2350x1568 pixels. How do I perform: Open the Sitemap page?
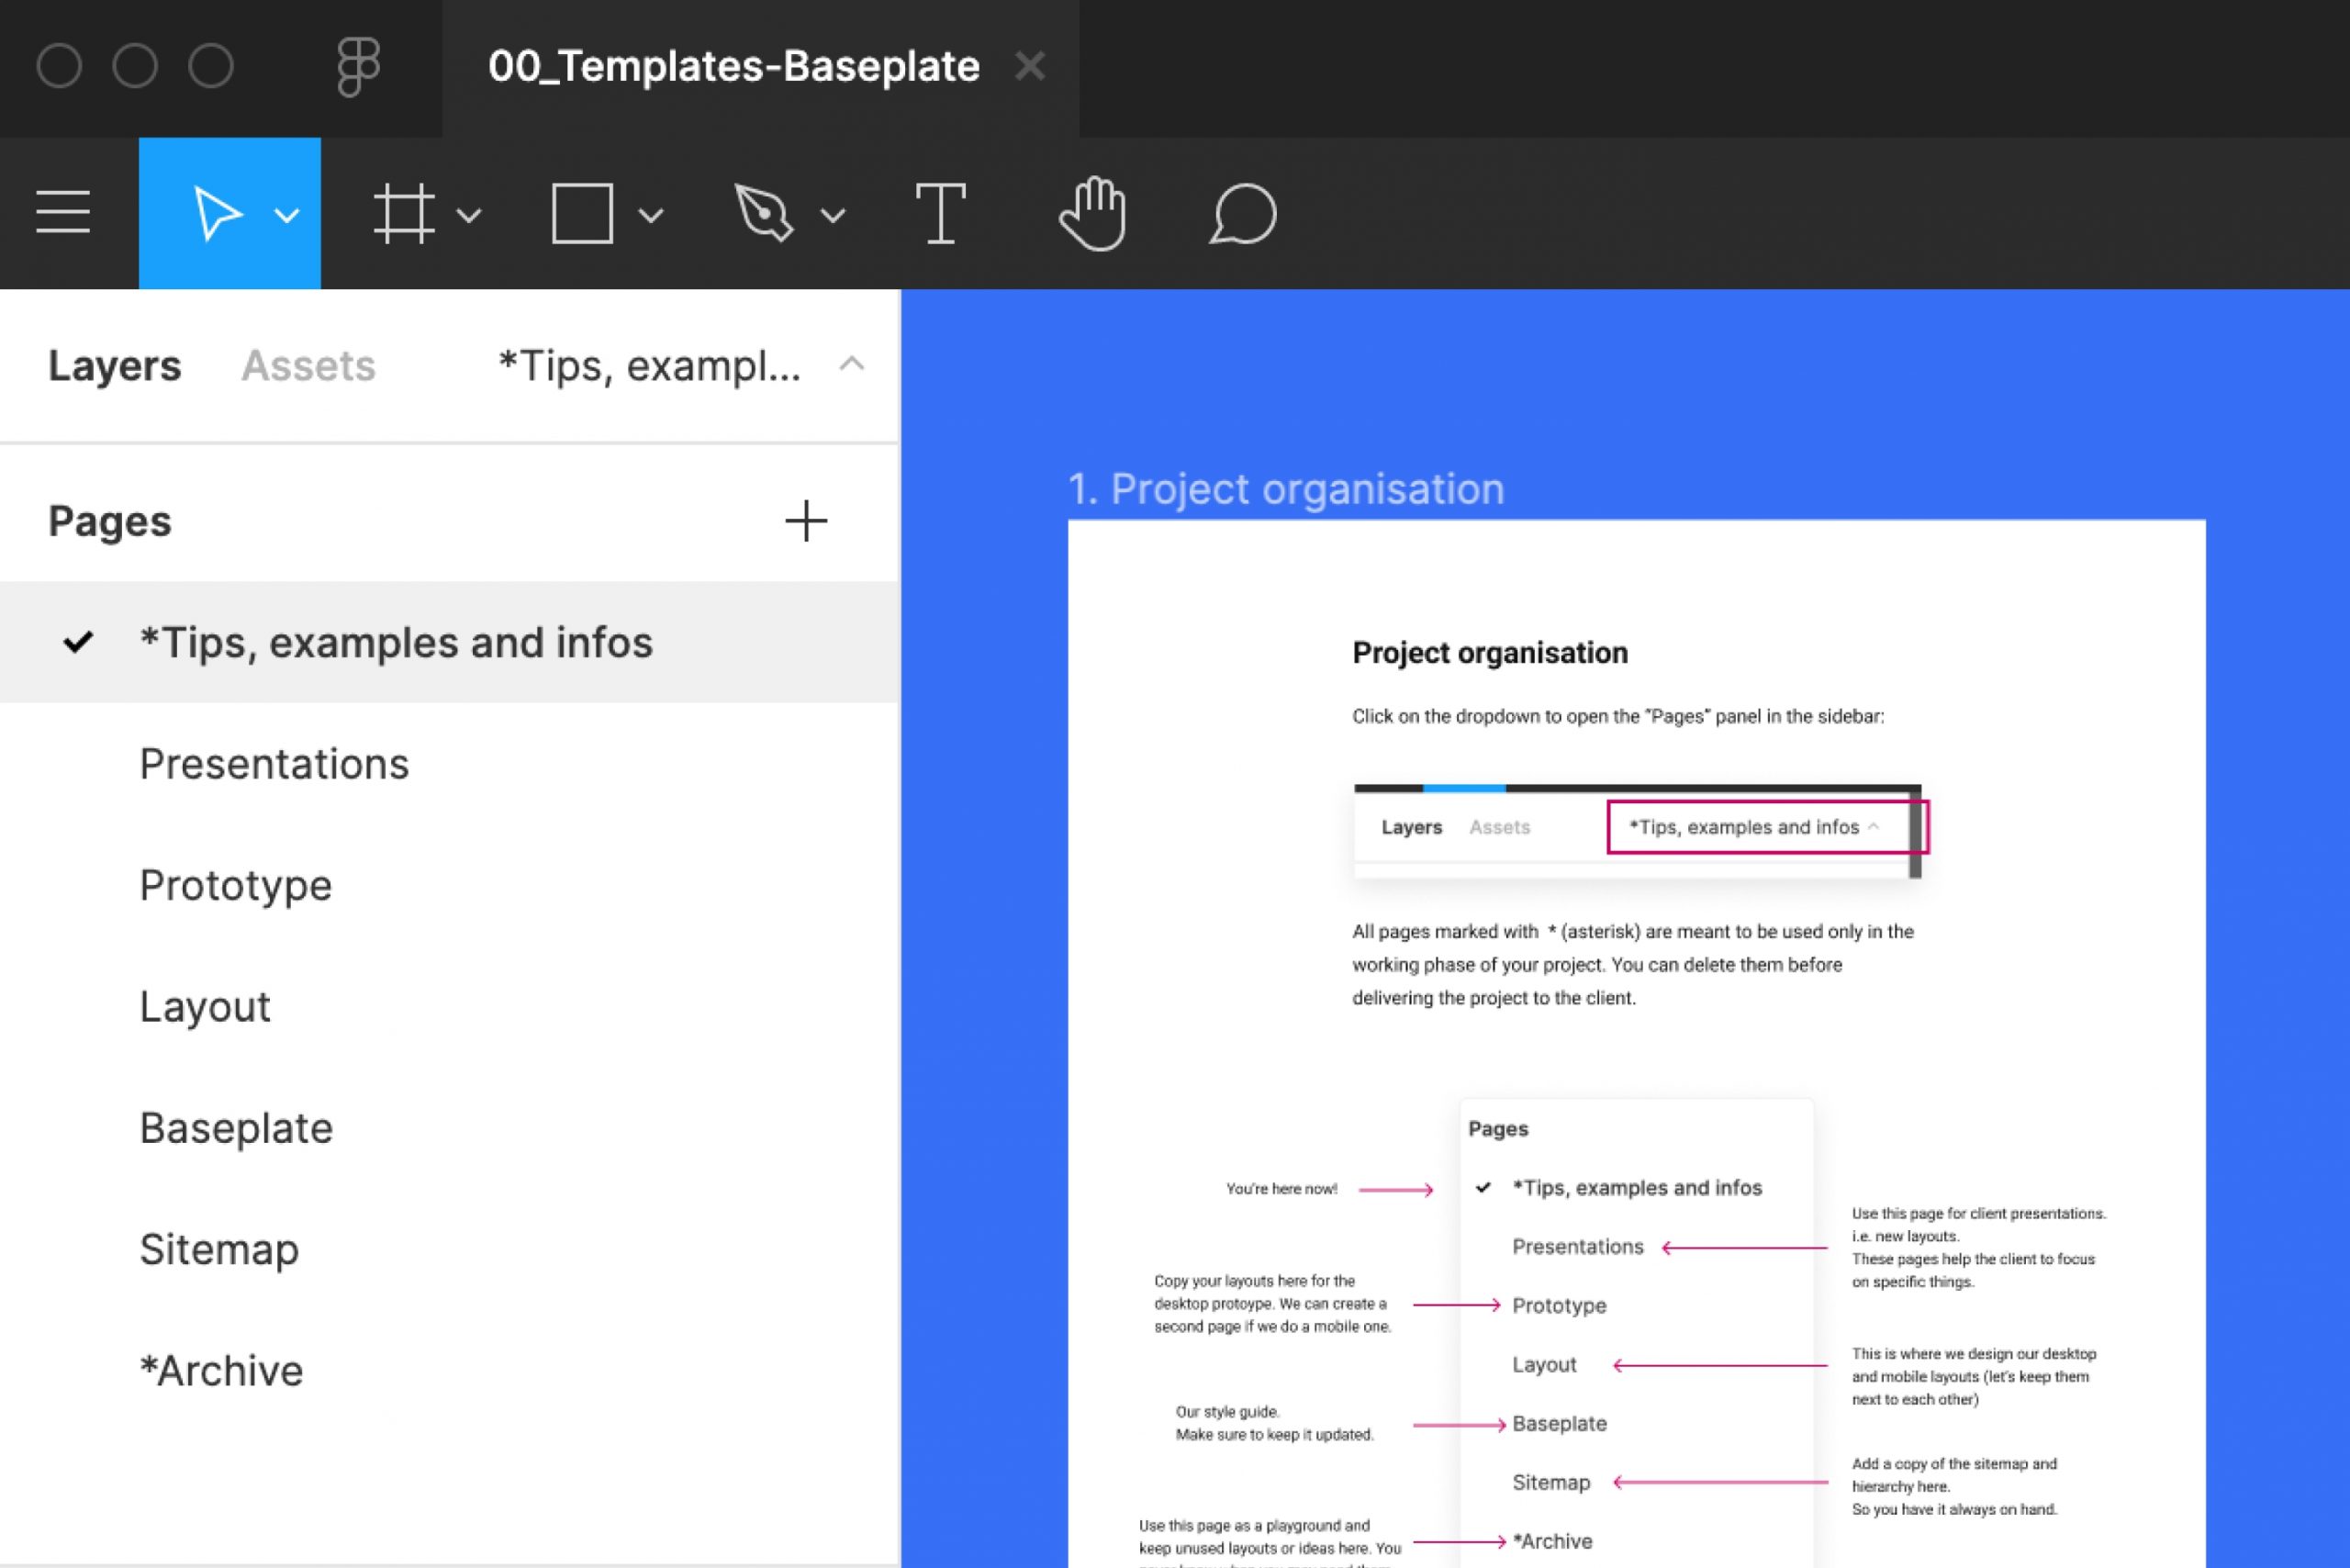tap(450, 1249)
